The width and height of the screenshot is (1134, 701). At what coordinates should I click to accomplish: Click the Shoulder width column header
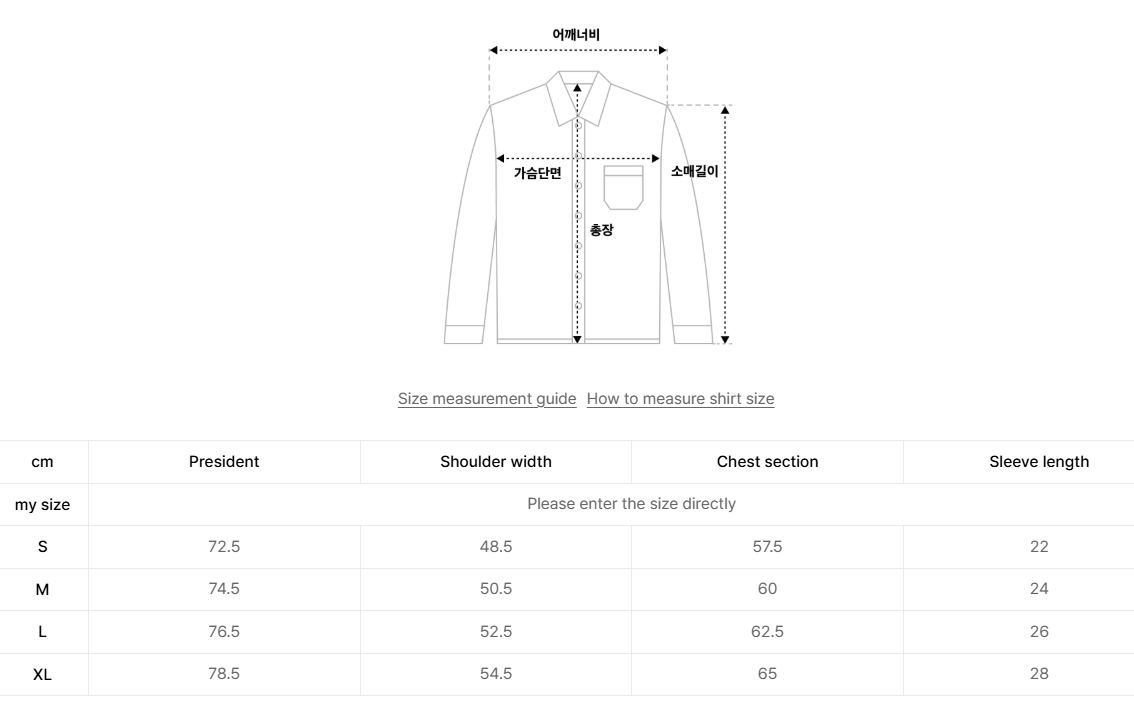coord(496,462)
